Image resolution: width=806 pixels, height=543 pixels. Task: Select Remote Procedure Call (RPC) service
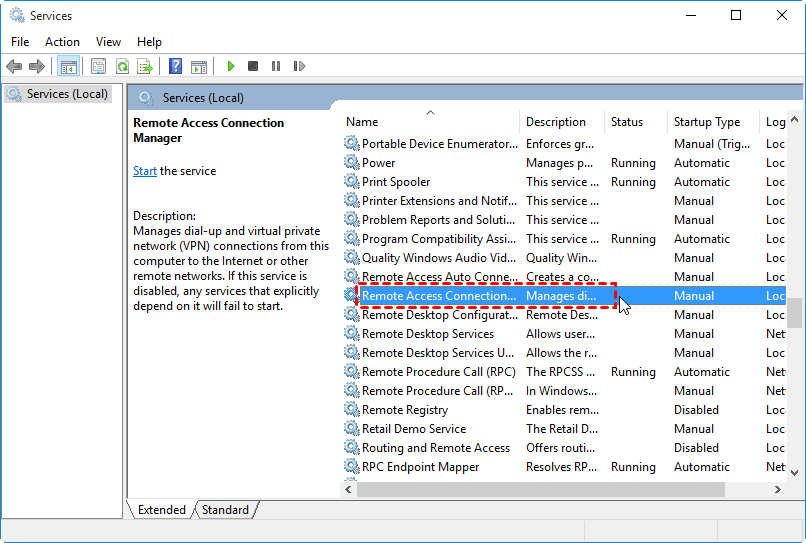click(438, 372)
